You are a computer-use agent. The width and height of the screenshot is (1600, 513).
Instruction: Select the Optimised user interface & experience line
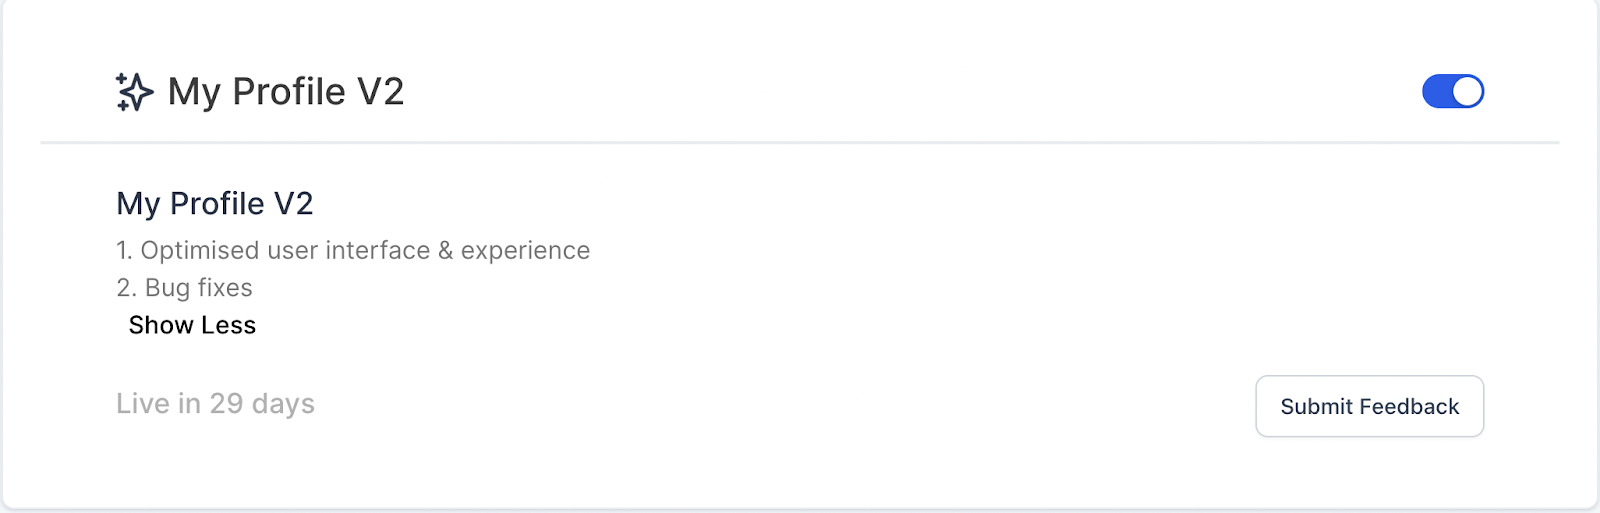(x=353, y=250)
